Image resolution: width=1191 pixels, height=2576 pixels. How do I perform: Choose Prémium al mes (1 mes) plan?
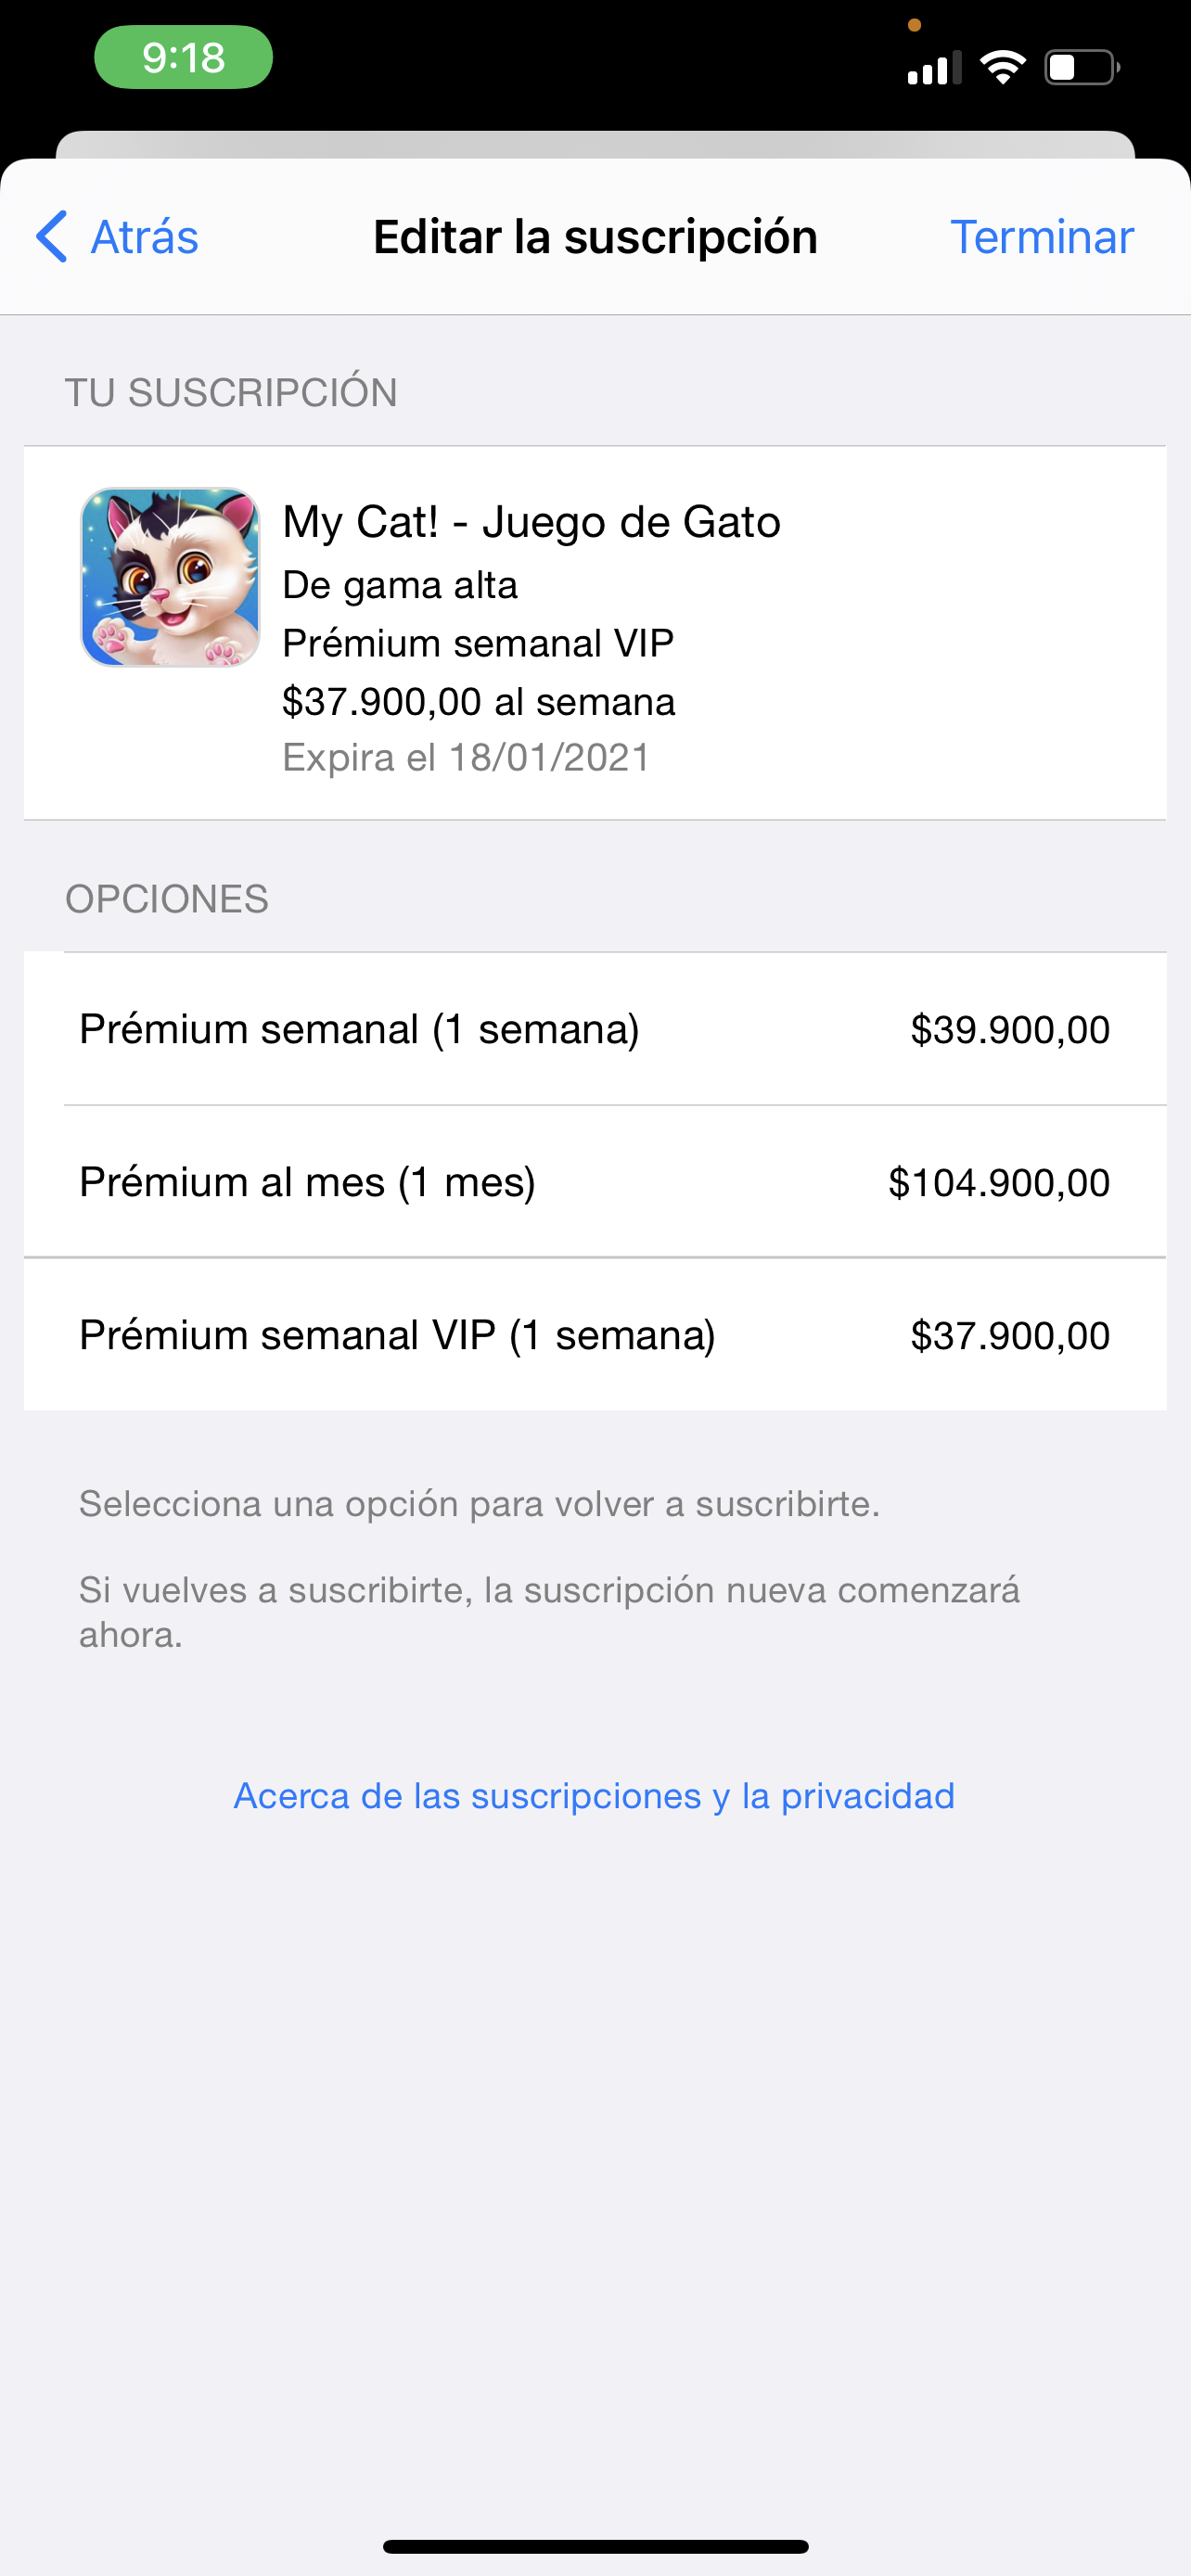pos(308,1182)
